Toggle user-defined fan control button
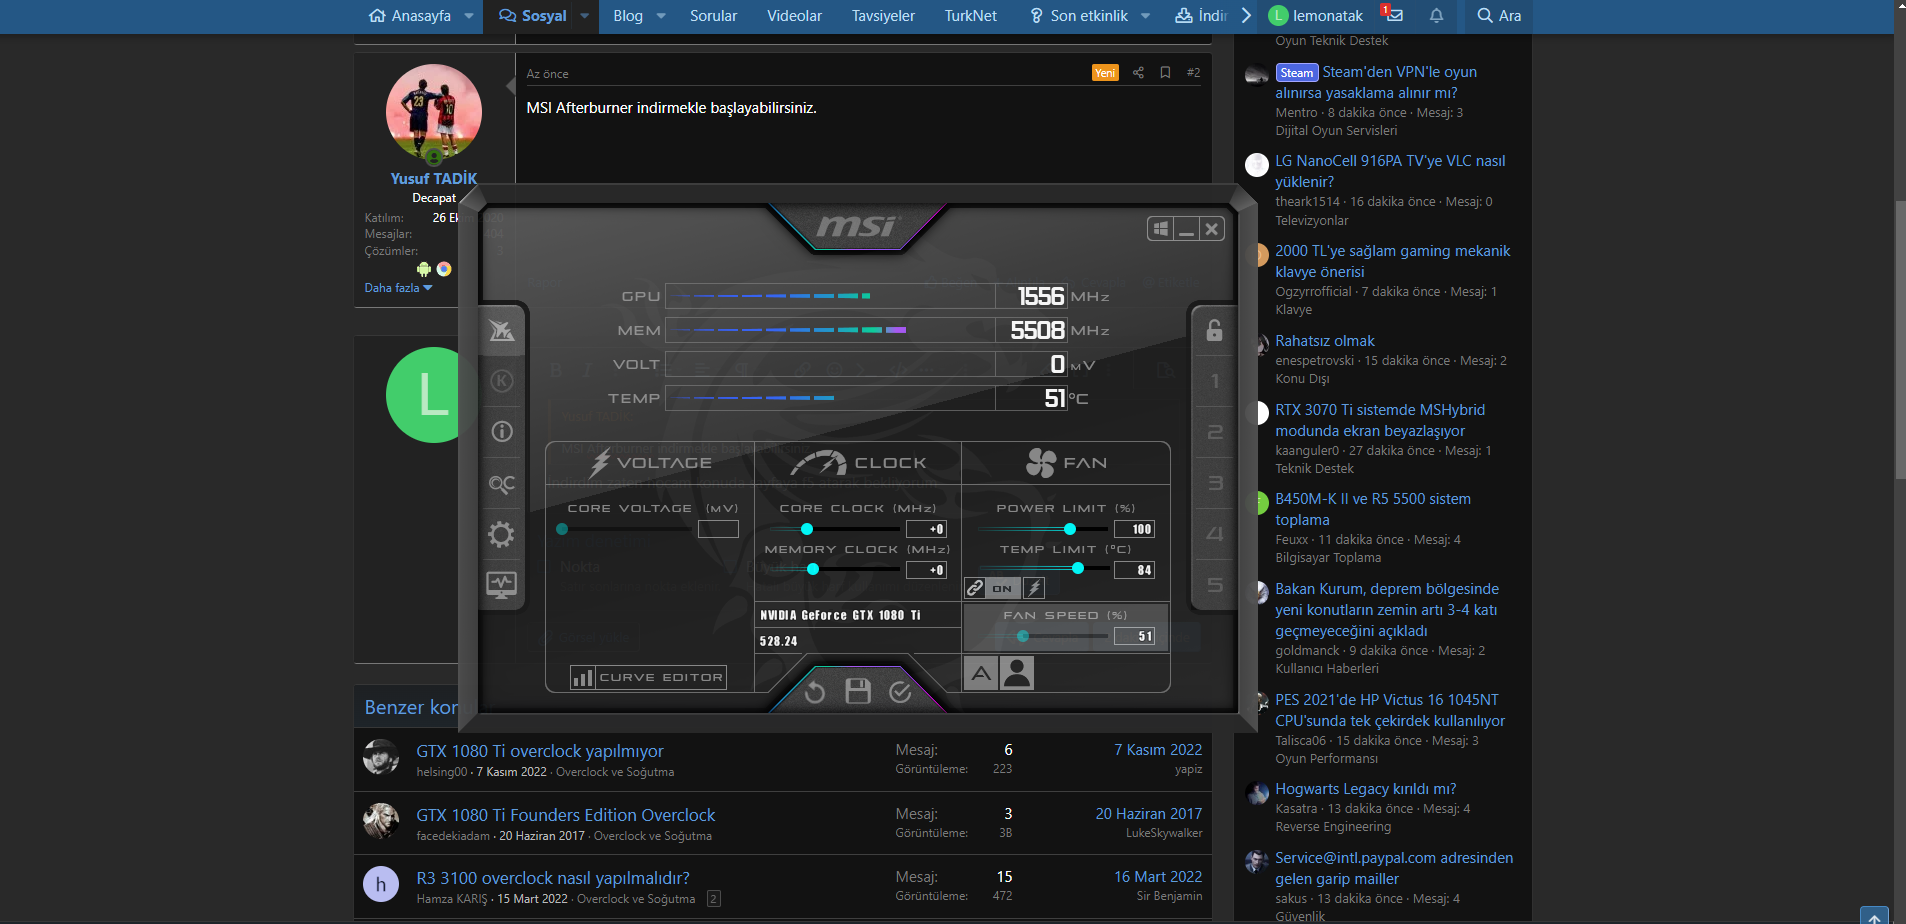Screen dimensions: 1906x924 (x=1017, y=673)
